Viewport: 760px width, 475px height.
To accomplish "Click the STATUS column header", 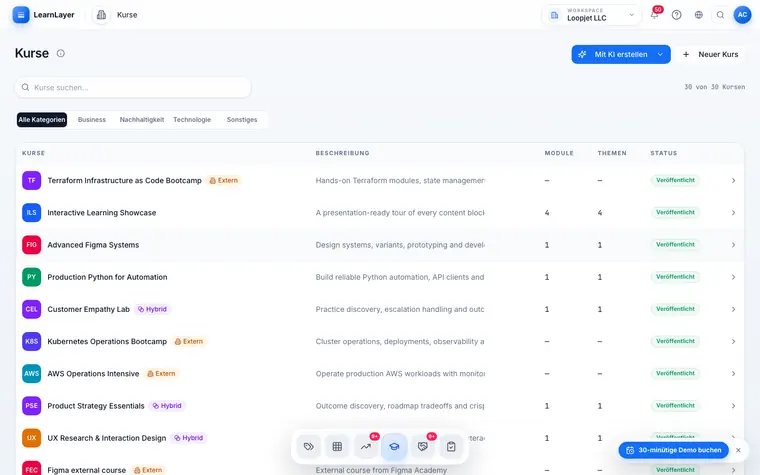I will pyautogui.click(x=664, y=153).
